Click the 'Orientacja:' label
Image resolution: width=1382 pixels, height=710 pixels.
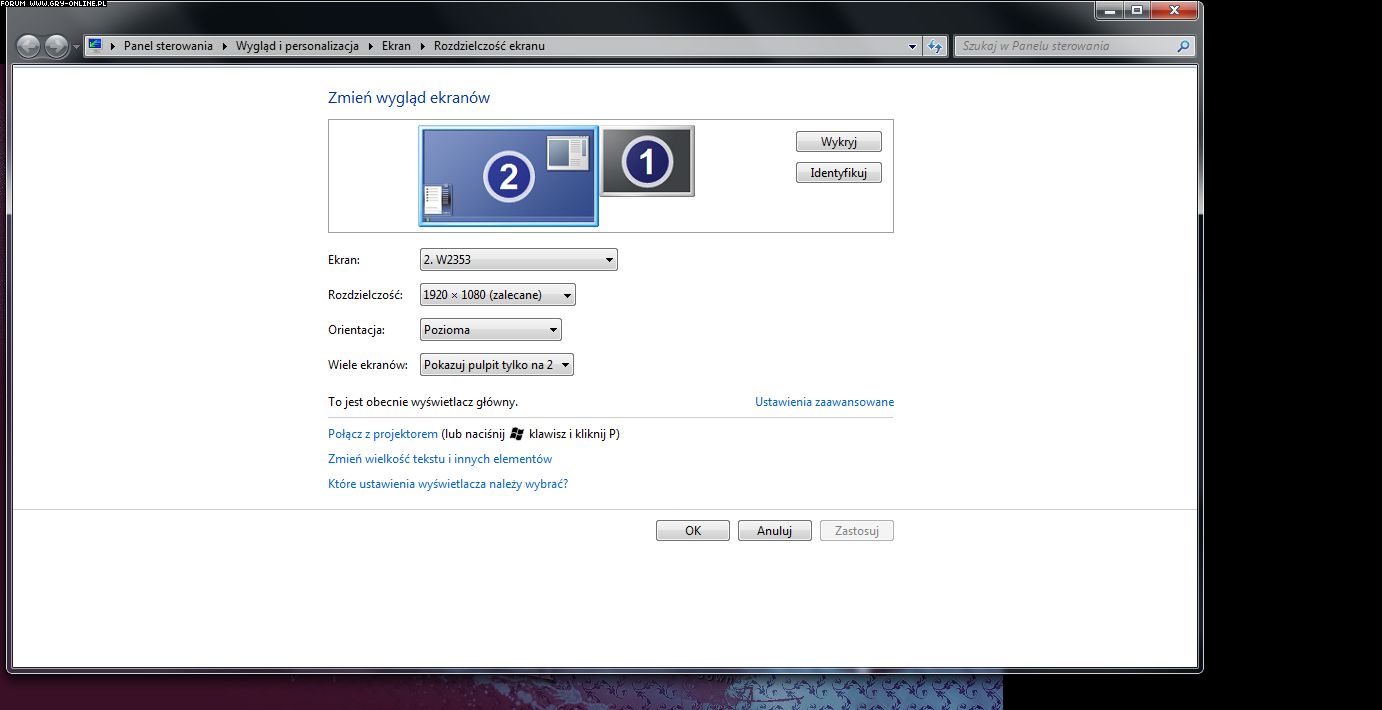coord(356,330)
